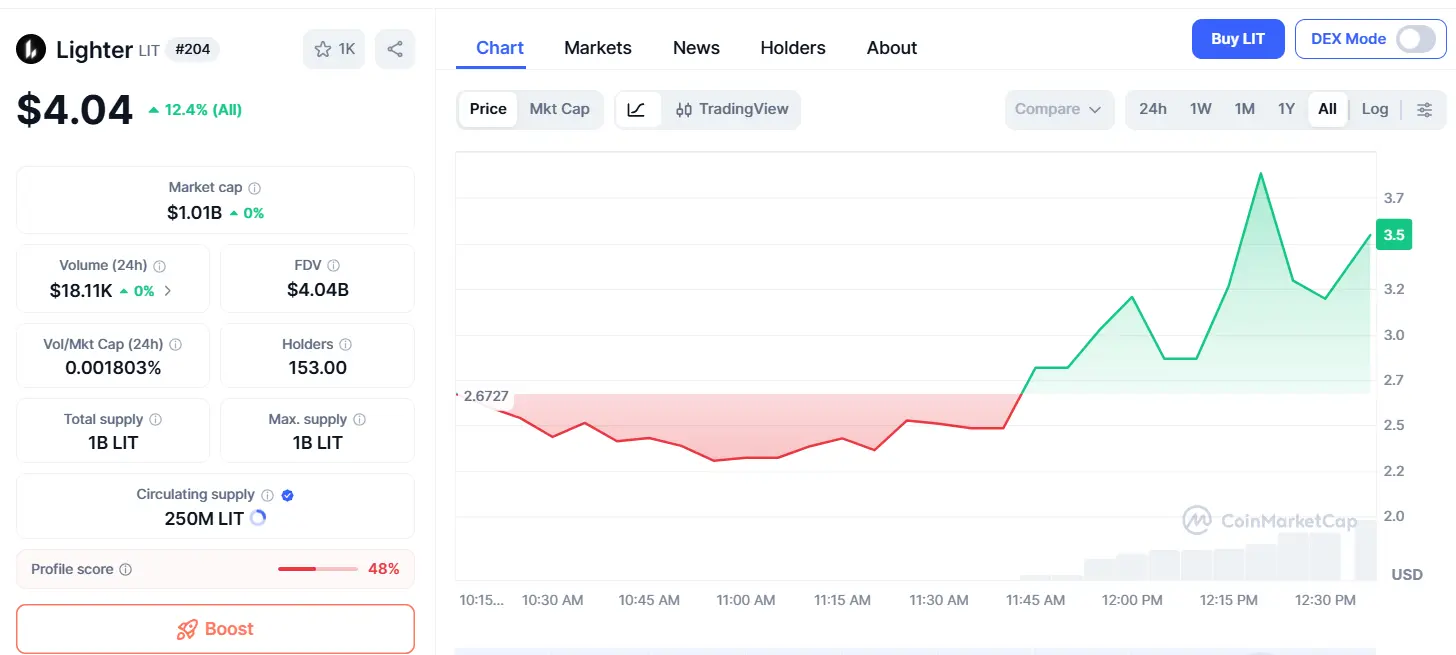Open chart settings sliders icon

[1425, 110]
